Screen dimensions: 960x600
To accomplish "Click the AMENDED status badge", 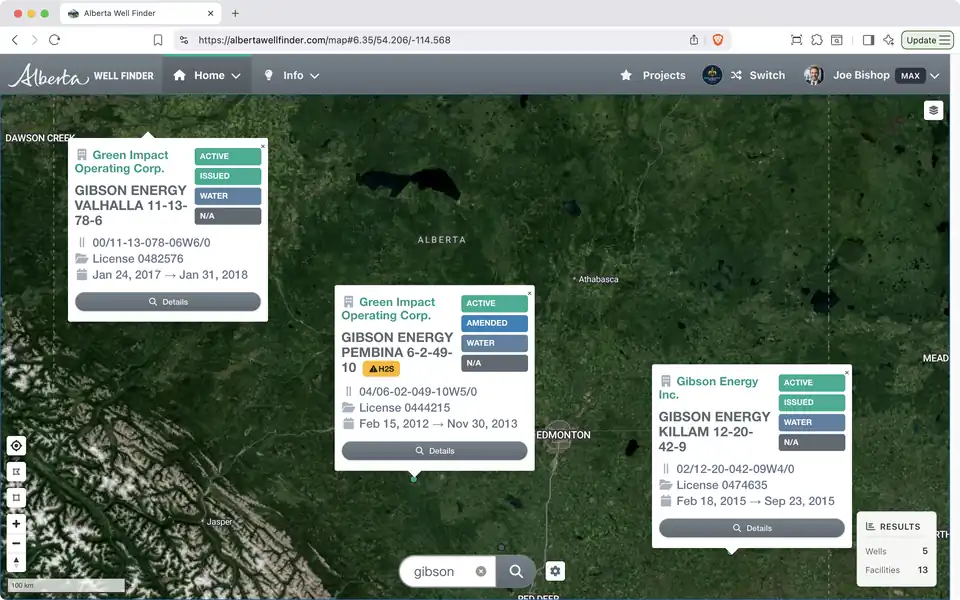I will coord(494,323).
